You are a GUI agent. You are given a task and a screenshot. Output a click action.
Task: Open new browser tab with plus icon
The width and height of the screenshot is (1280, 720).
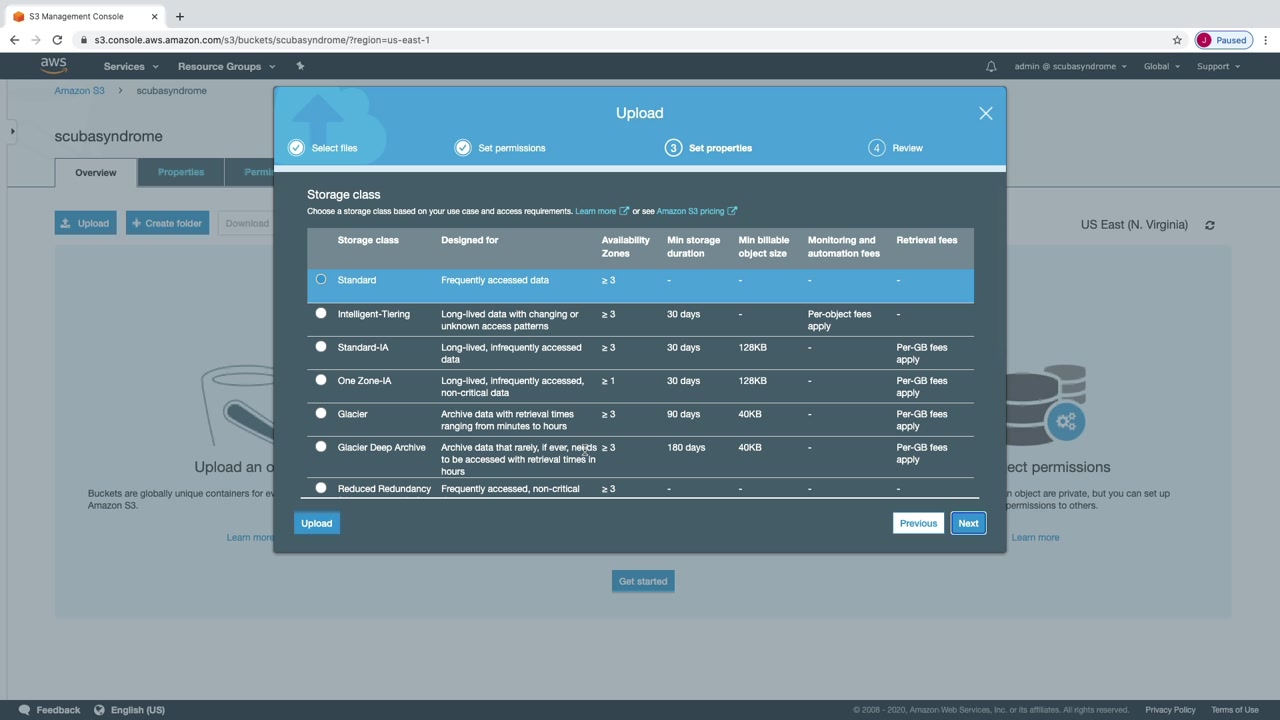tap(180, 16)
